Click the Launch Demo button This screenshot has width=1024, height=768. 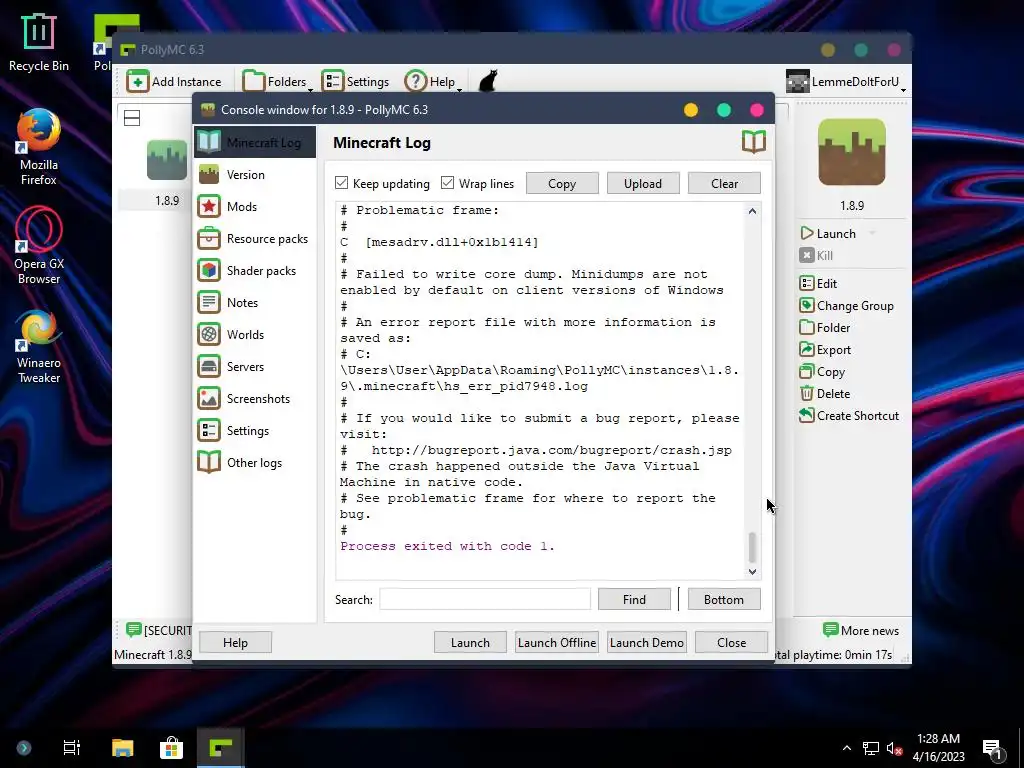647,643
